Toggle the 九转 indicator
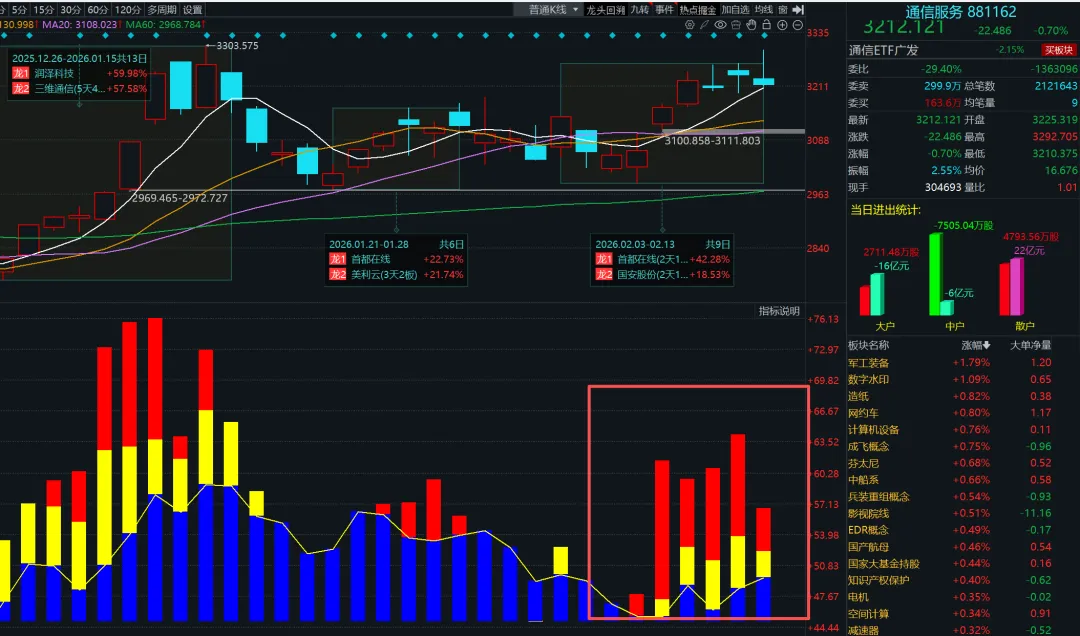Screen dimensions: 1080x636 (640, 10)
